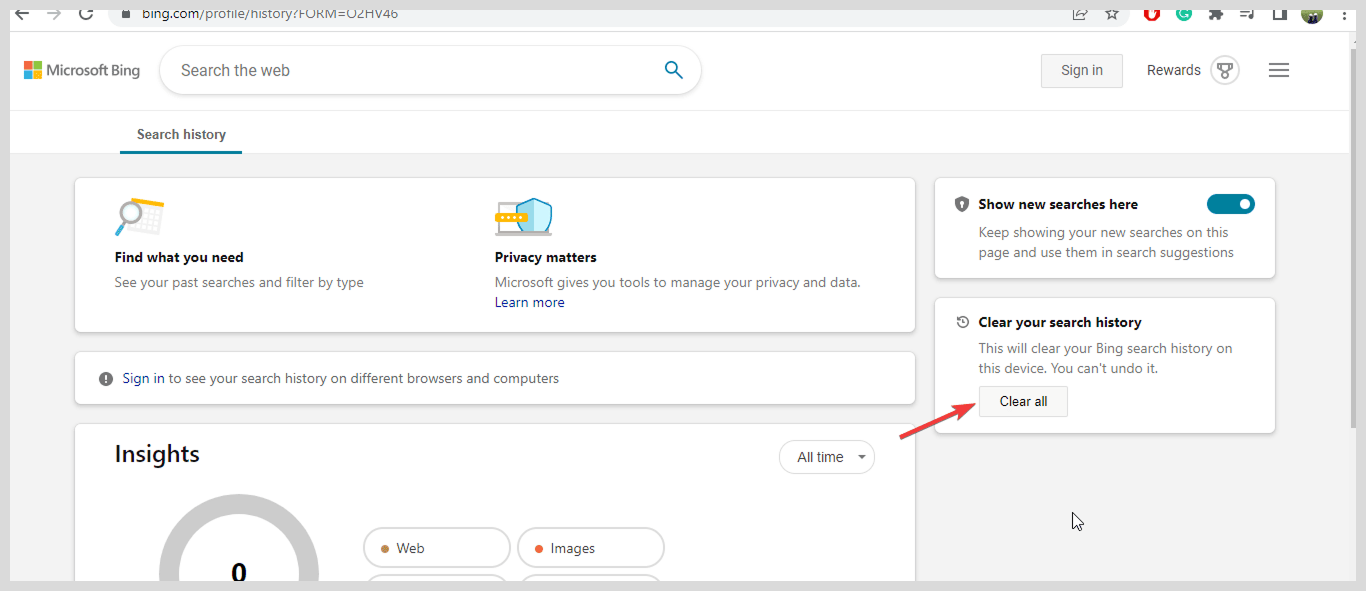Viewport: 1366px width, 591px height.
Task: Click inside the Search the web field
Action: [400, 70]
